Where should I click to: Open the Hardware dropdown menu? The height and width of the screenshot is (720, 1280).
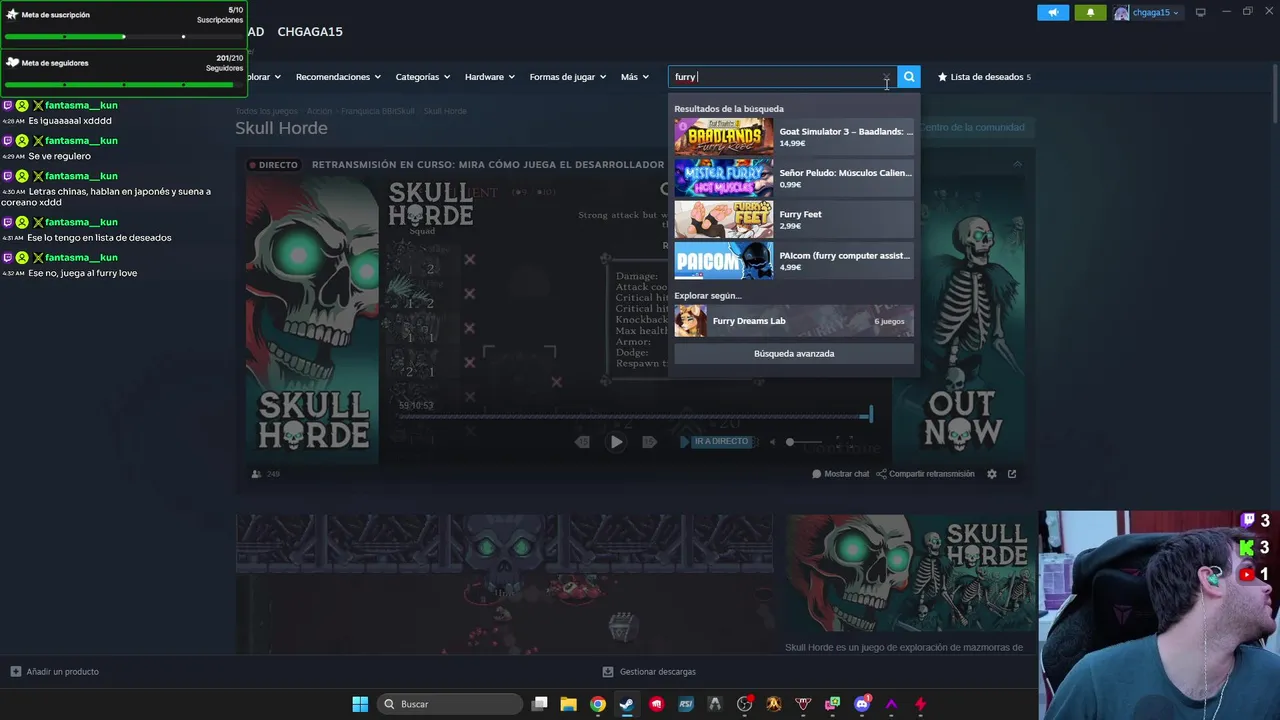tap(490, 77)
